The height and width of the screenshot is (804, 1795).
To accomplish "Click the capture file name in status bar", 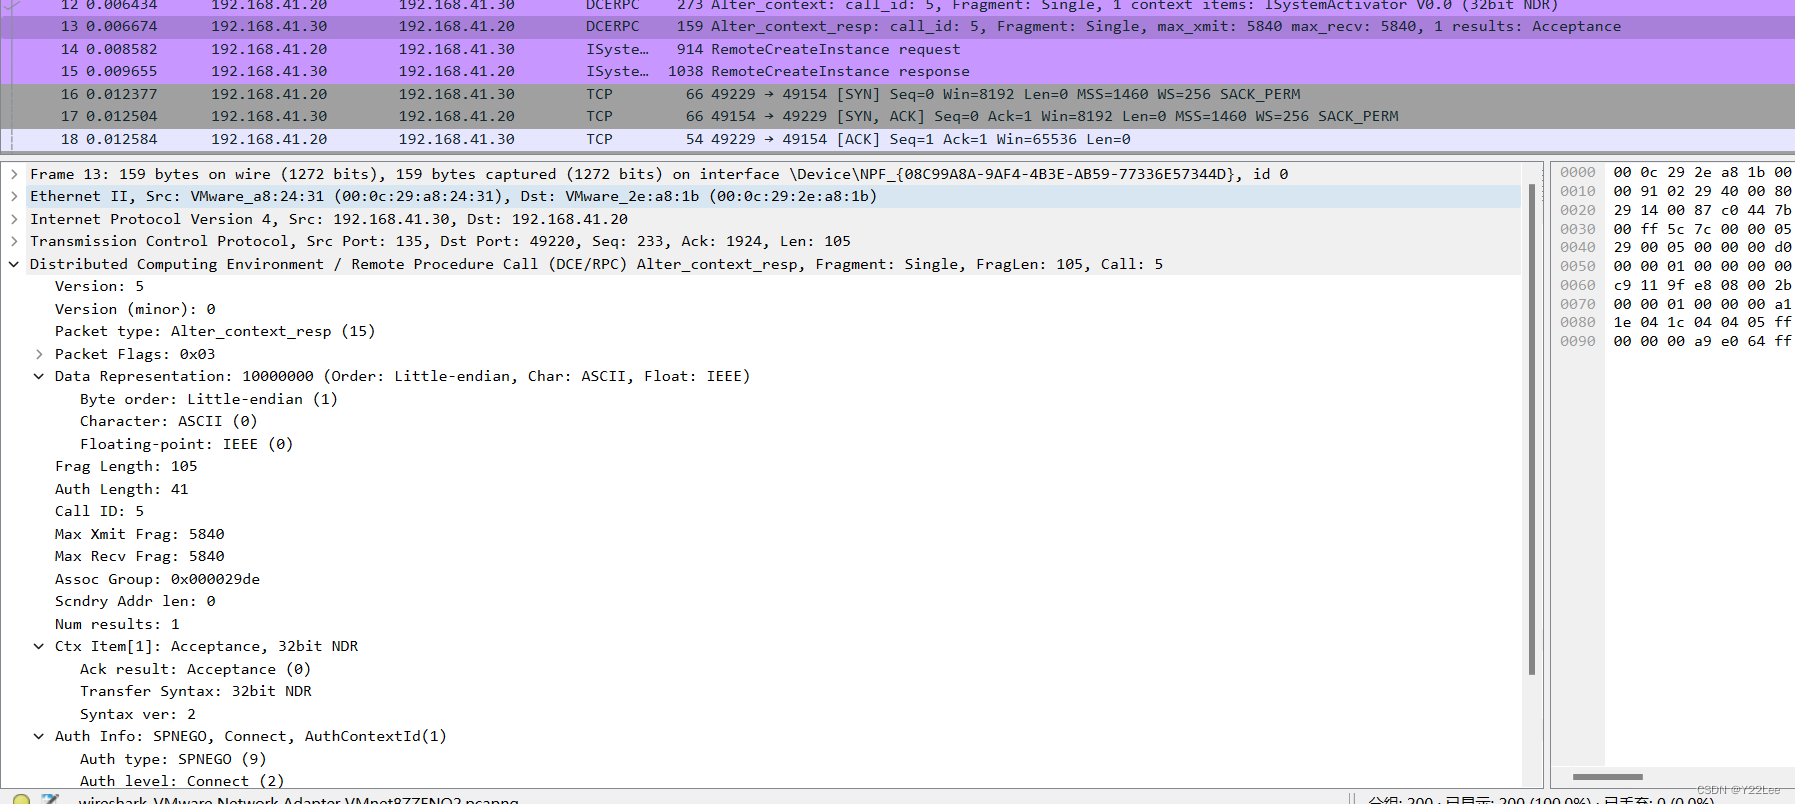I will 299,800.
